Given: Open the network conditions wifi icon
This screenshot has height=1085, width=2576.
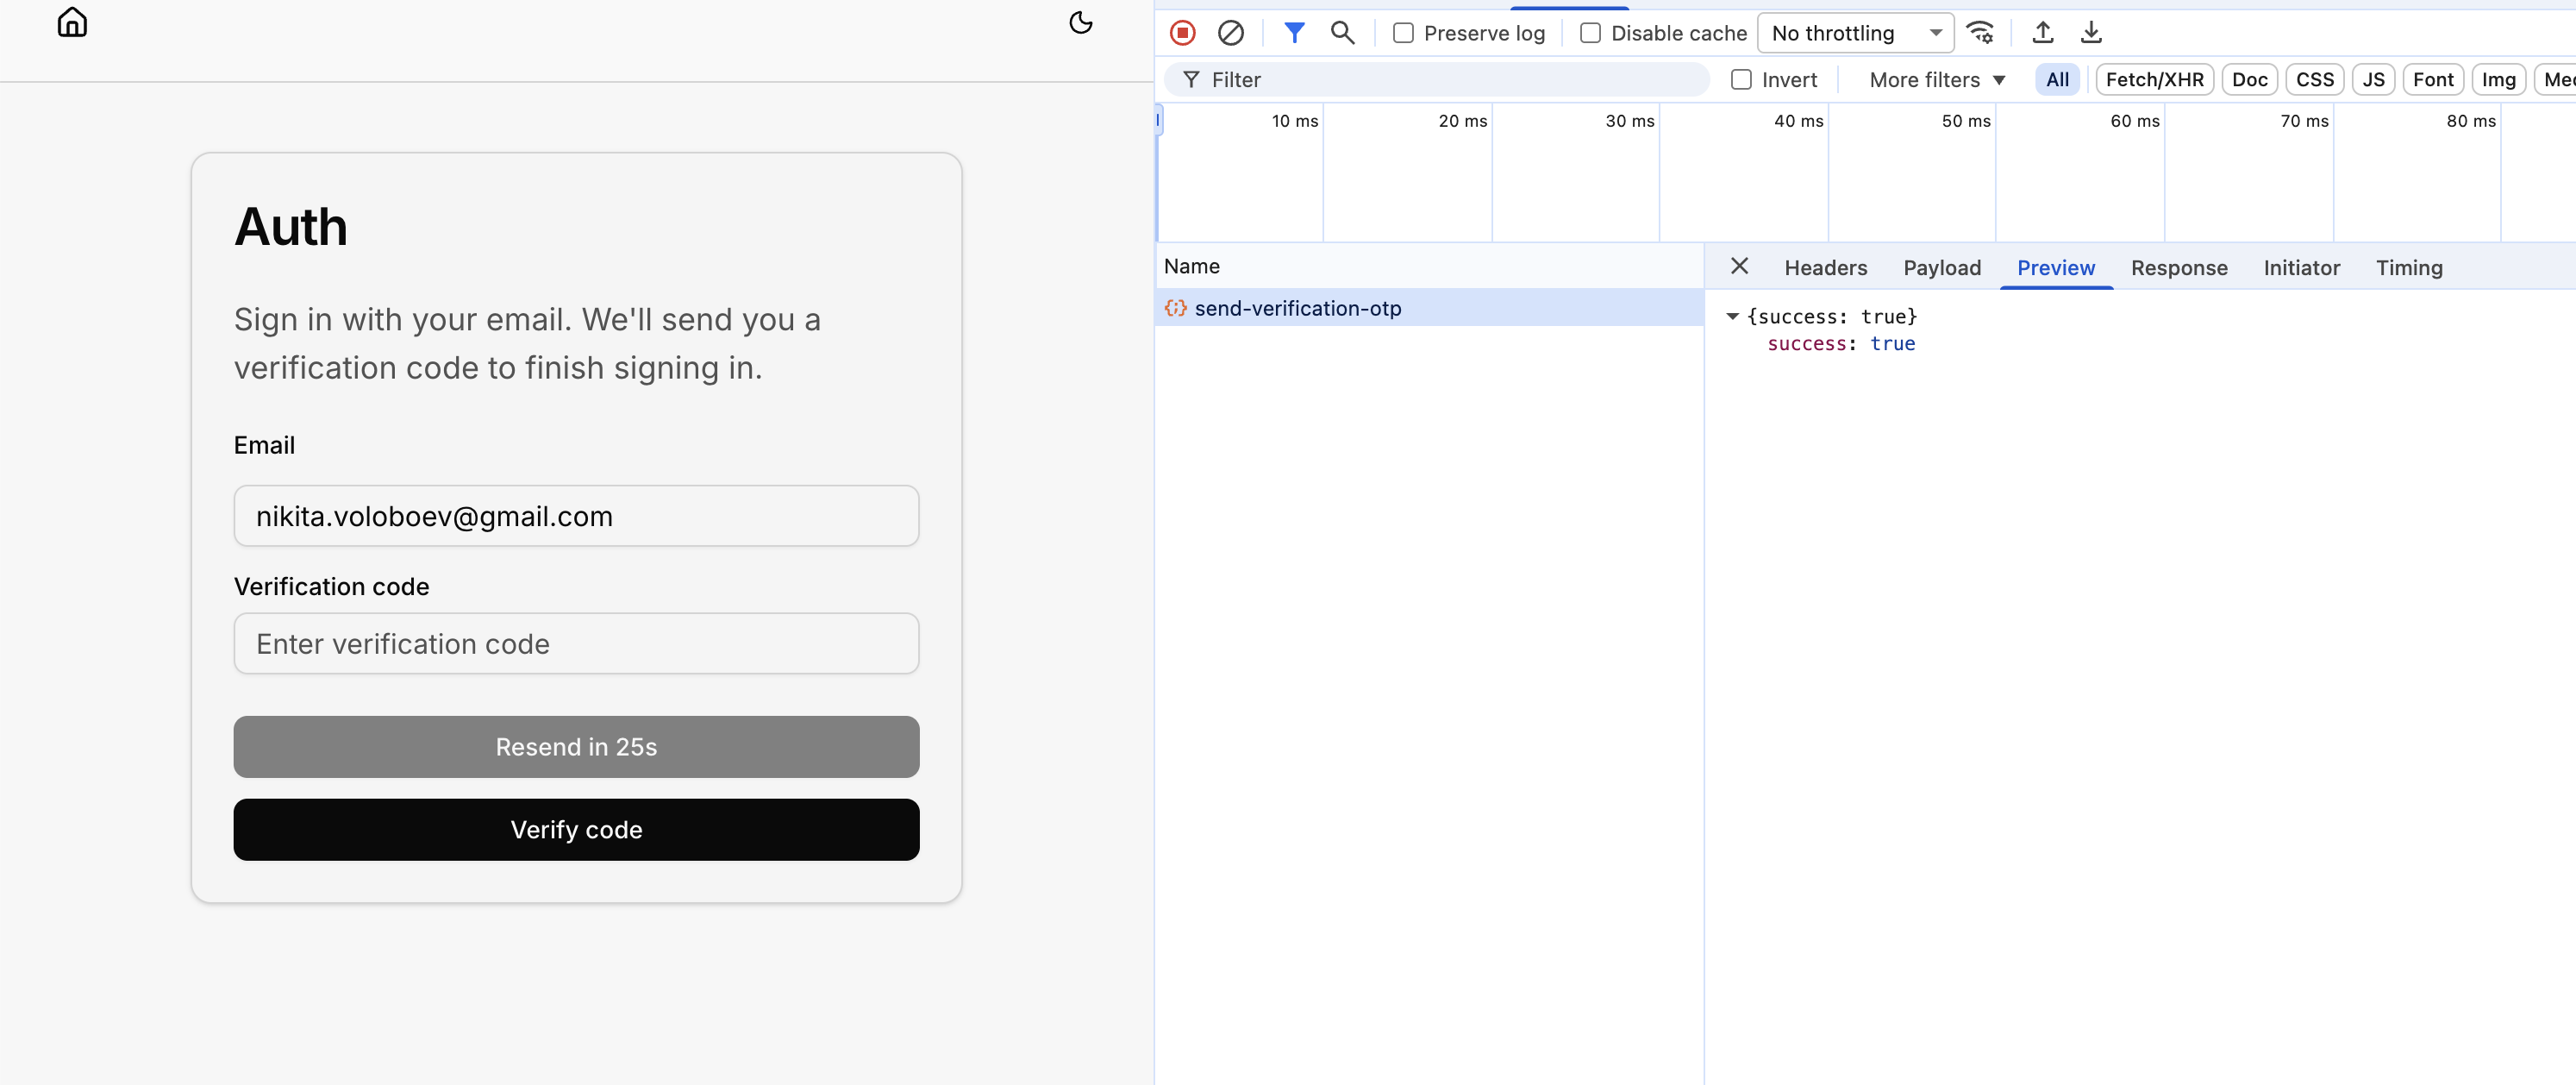Looking at the screenshot, I should point(1979,33).
